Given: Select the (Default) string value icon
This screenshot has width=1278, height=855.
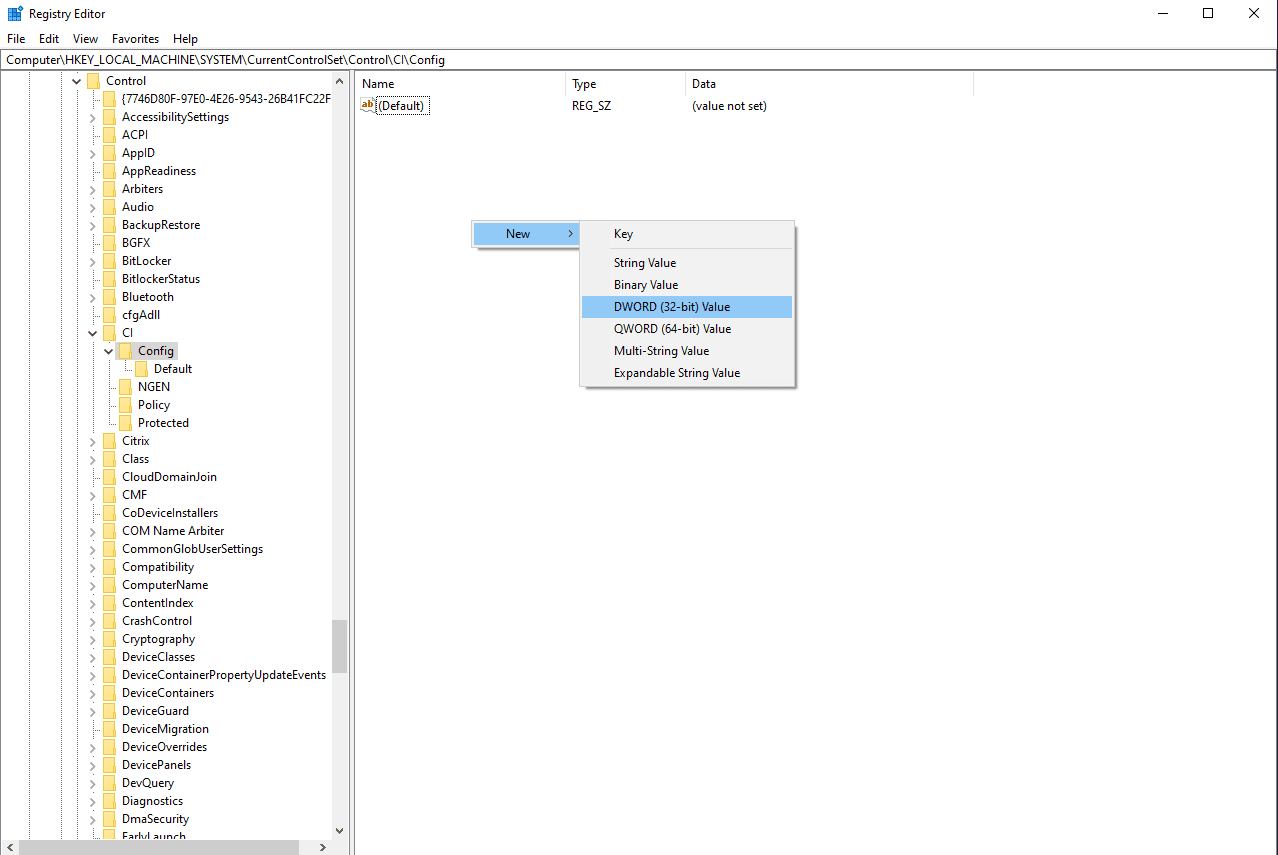Looking at the screenshot, I should 367,105.
